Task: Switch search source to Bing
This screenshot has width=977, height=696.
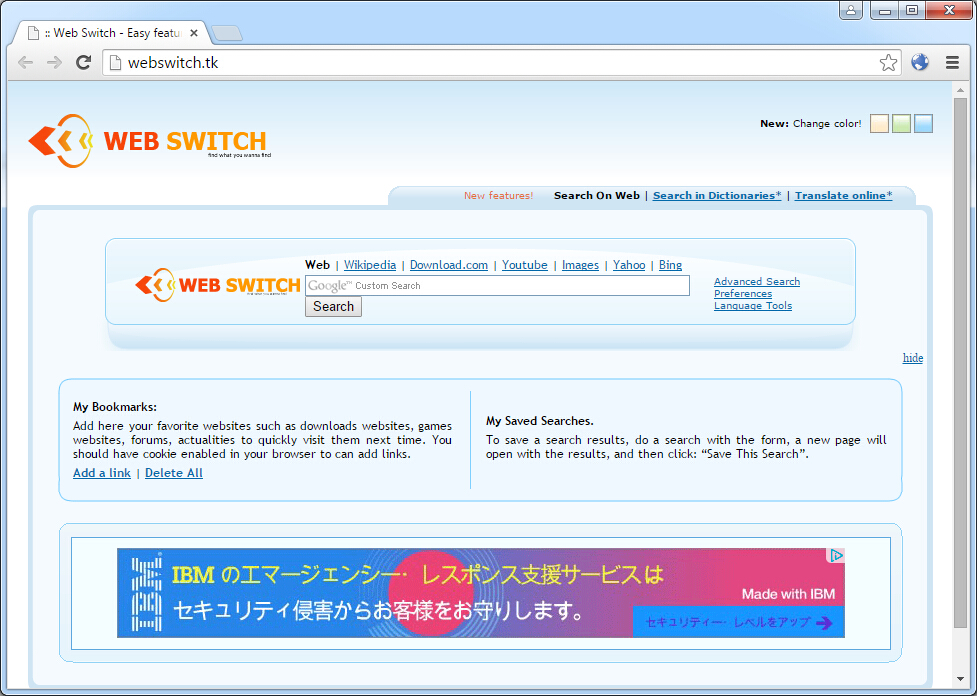Action: click(x=670, y=265)
